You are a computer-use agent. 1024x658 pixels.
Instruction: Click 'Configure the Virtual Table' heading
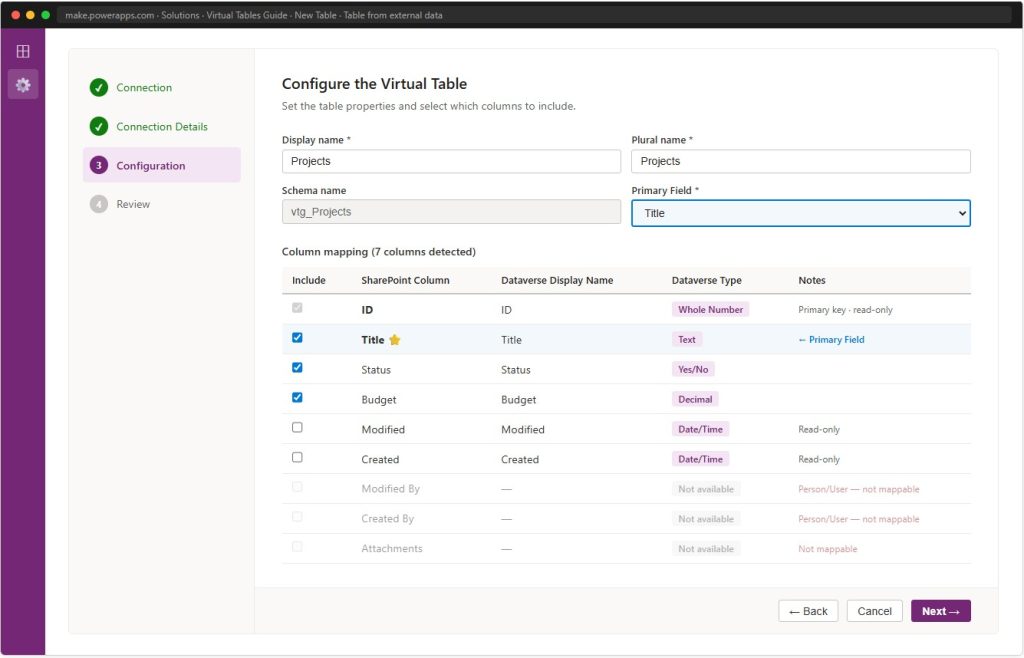374,84
